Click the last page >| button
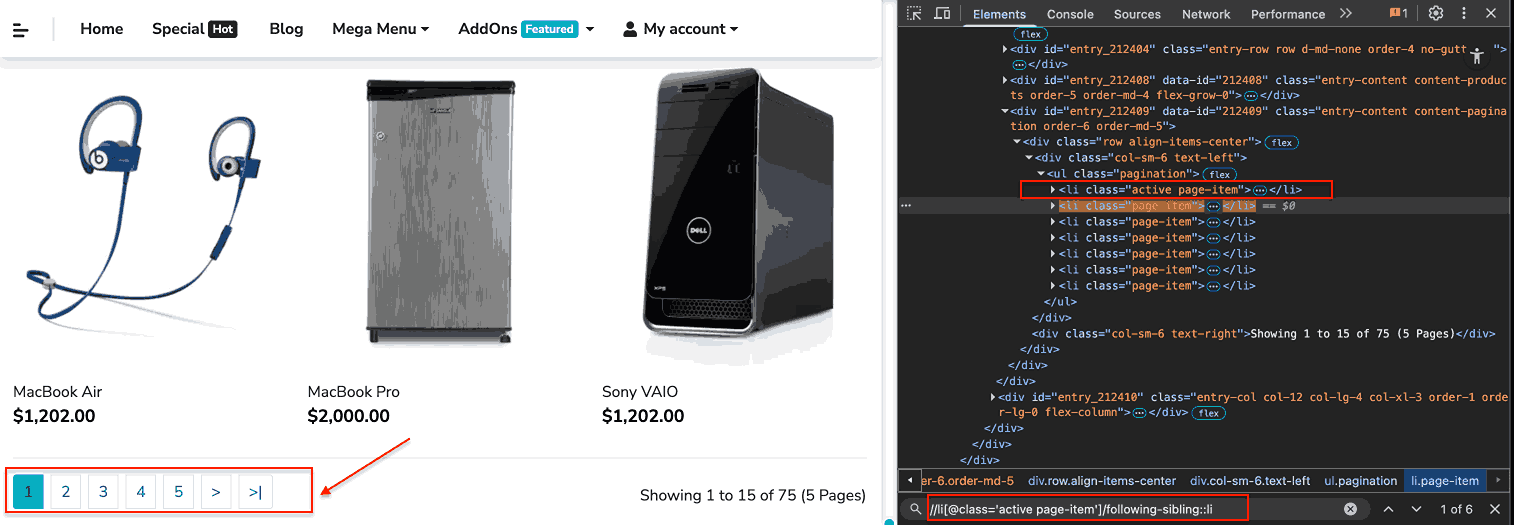This screenshot has width=1514, height=525. coord(256,492)
